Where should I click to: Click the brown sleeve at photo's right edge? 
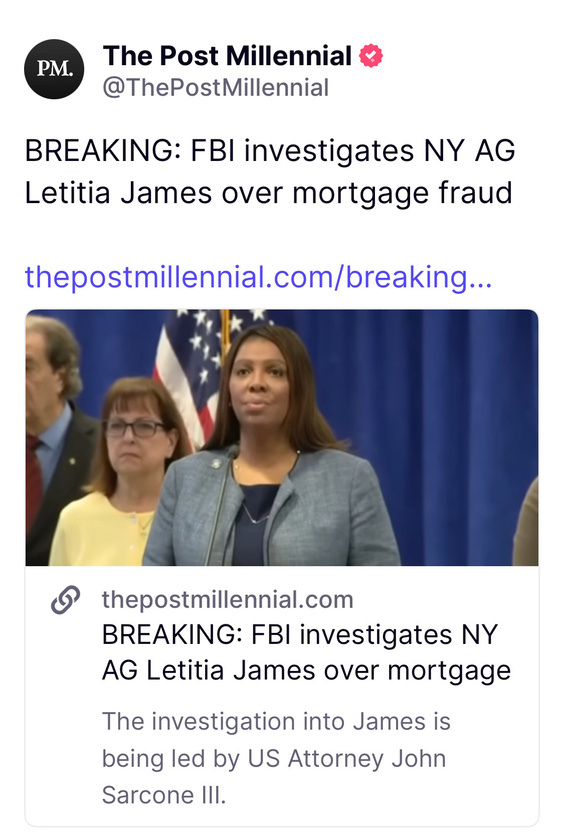[526, 524]
